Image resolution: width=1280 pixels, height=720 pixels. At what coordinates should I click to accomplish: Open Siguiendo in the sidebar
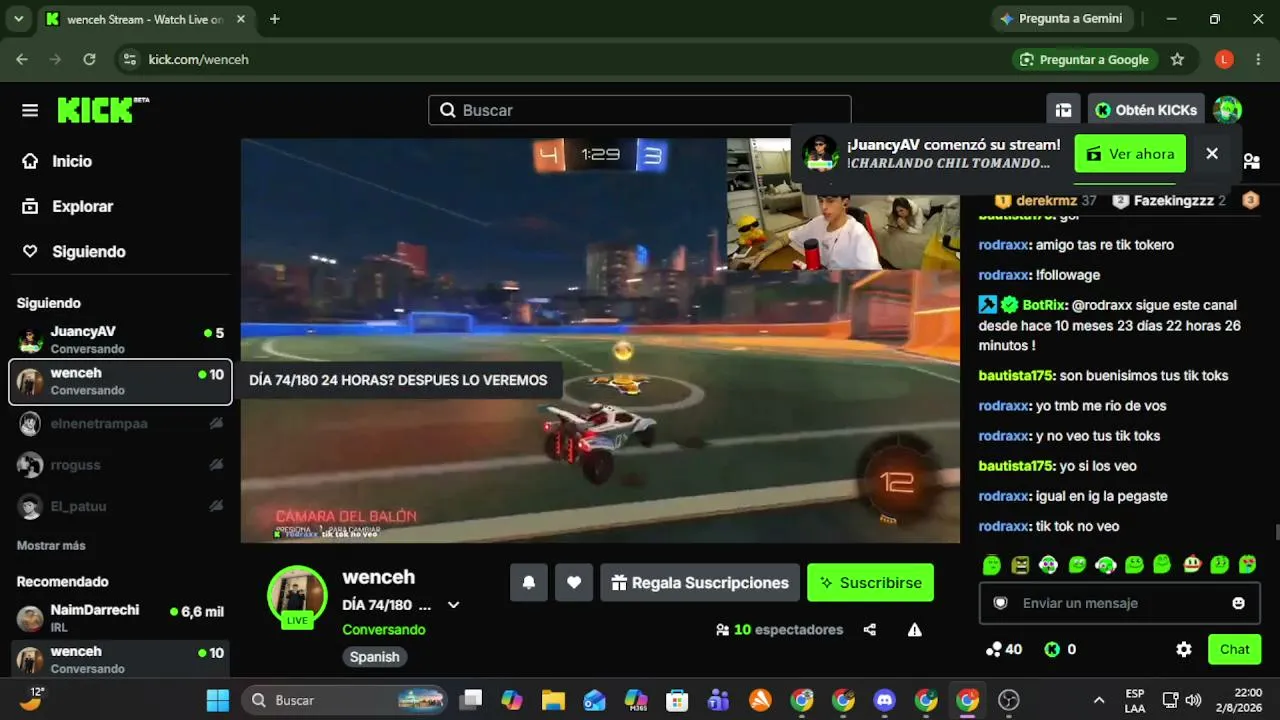click(74, 252)
